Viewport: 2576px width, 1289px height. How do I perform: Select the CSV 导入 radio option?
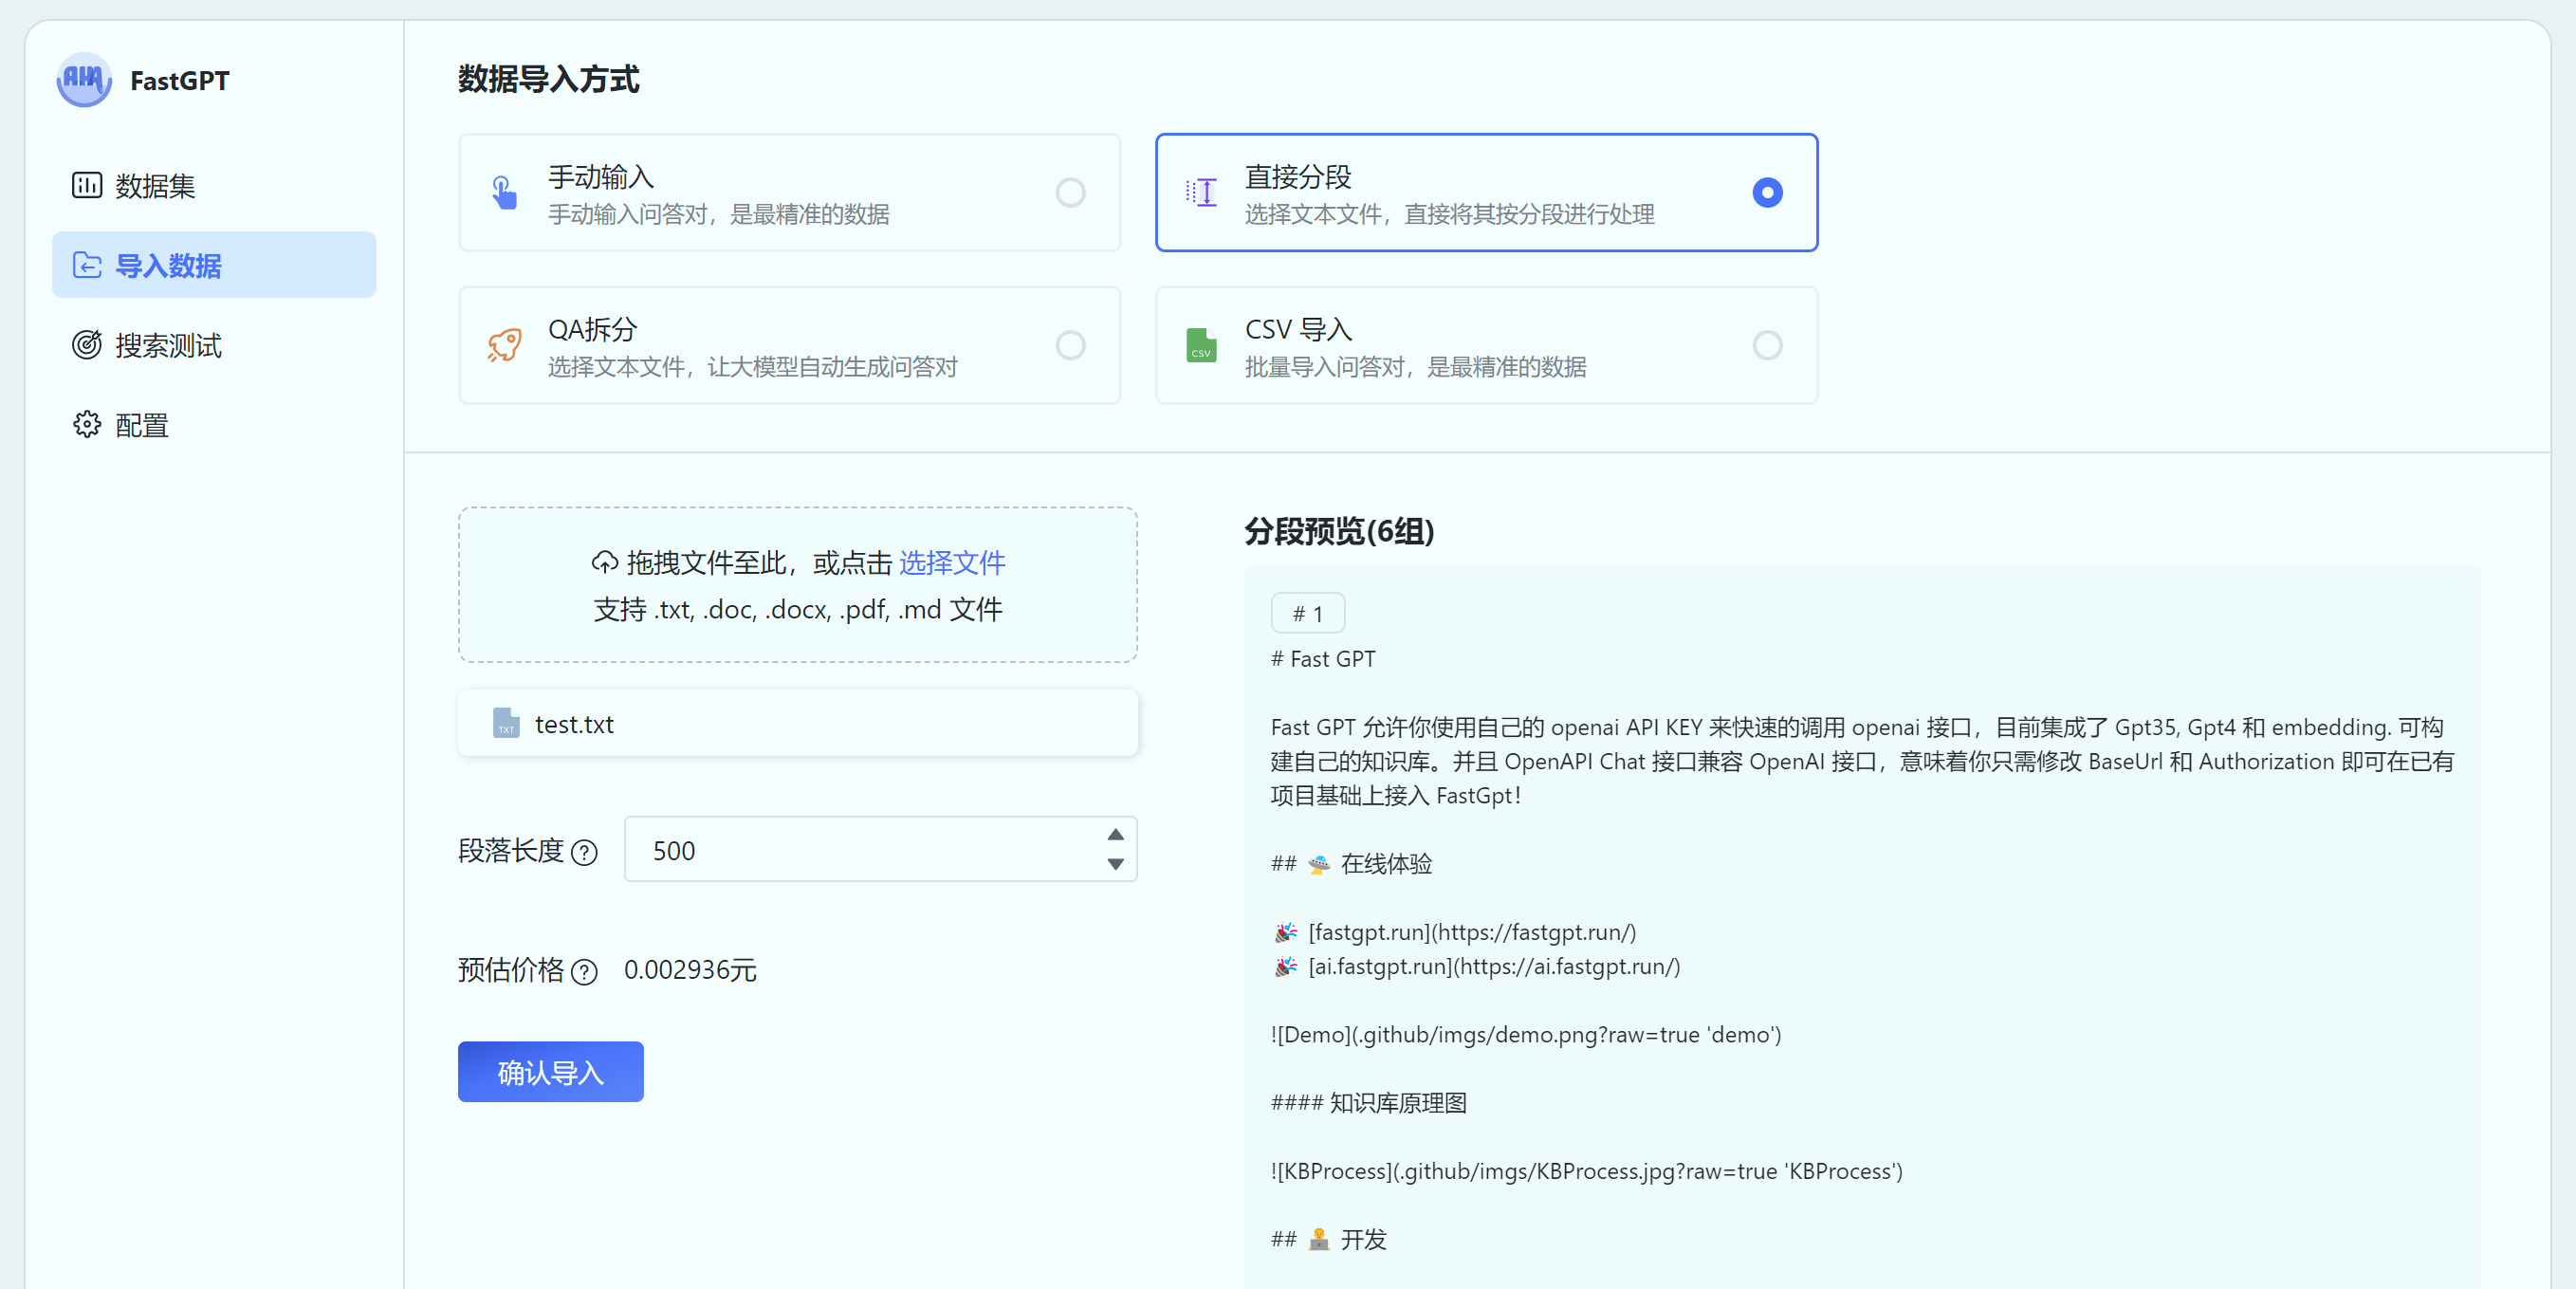(1767, 345)
